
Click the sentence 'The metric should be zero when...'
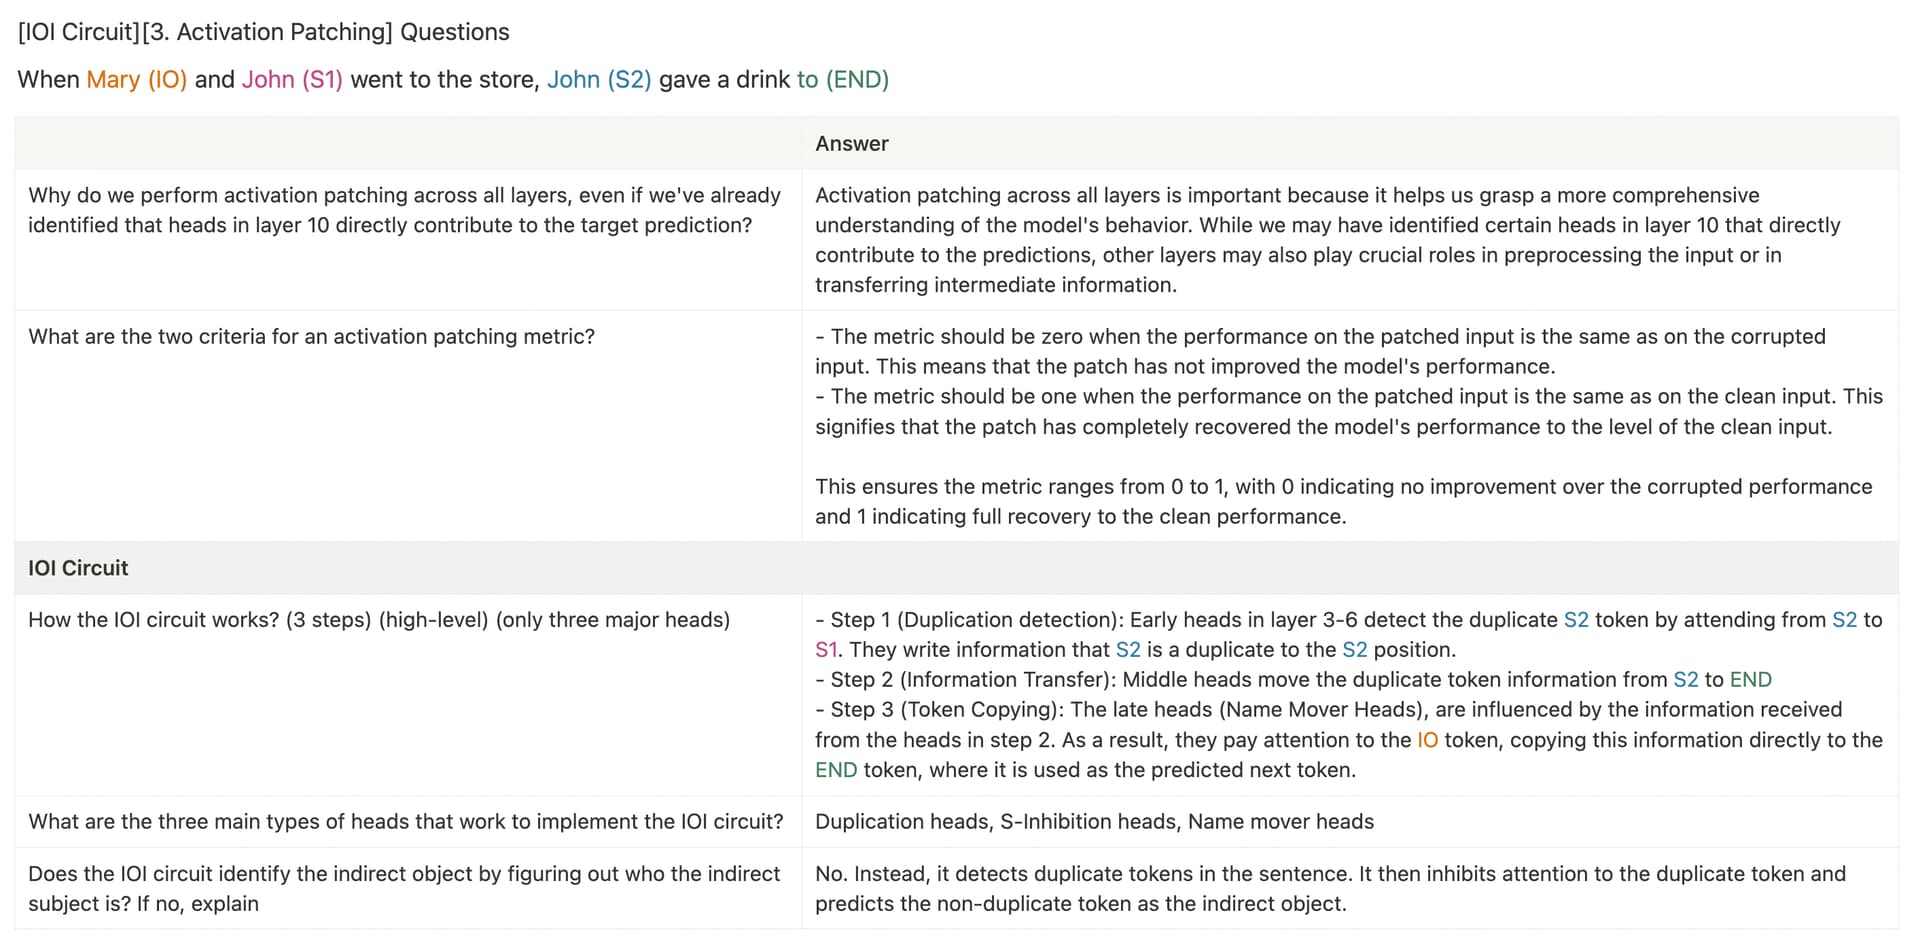[x=1320, y=352]
